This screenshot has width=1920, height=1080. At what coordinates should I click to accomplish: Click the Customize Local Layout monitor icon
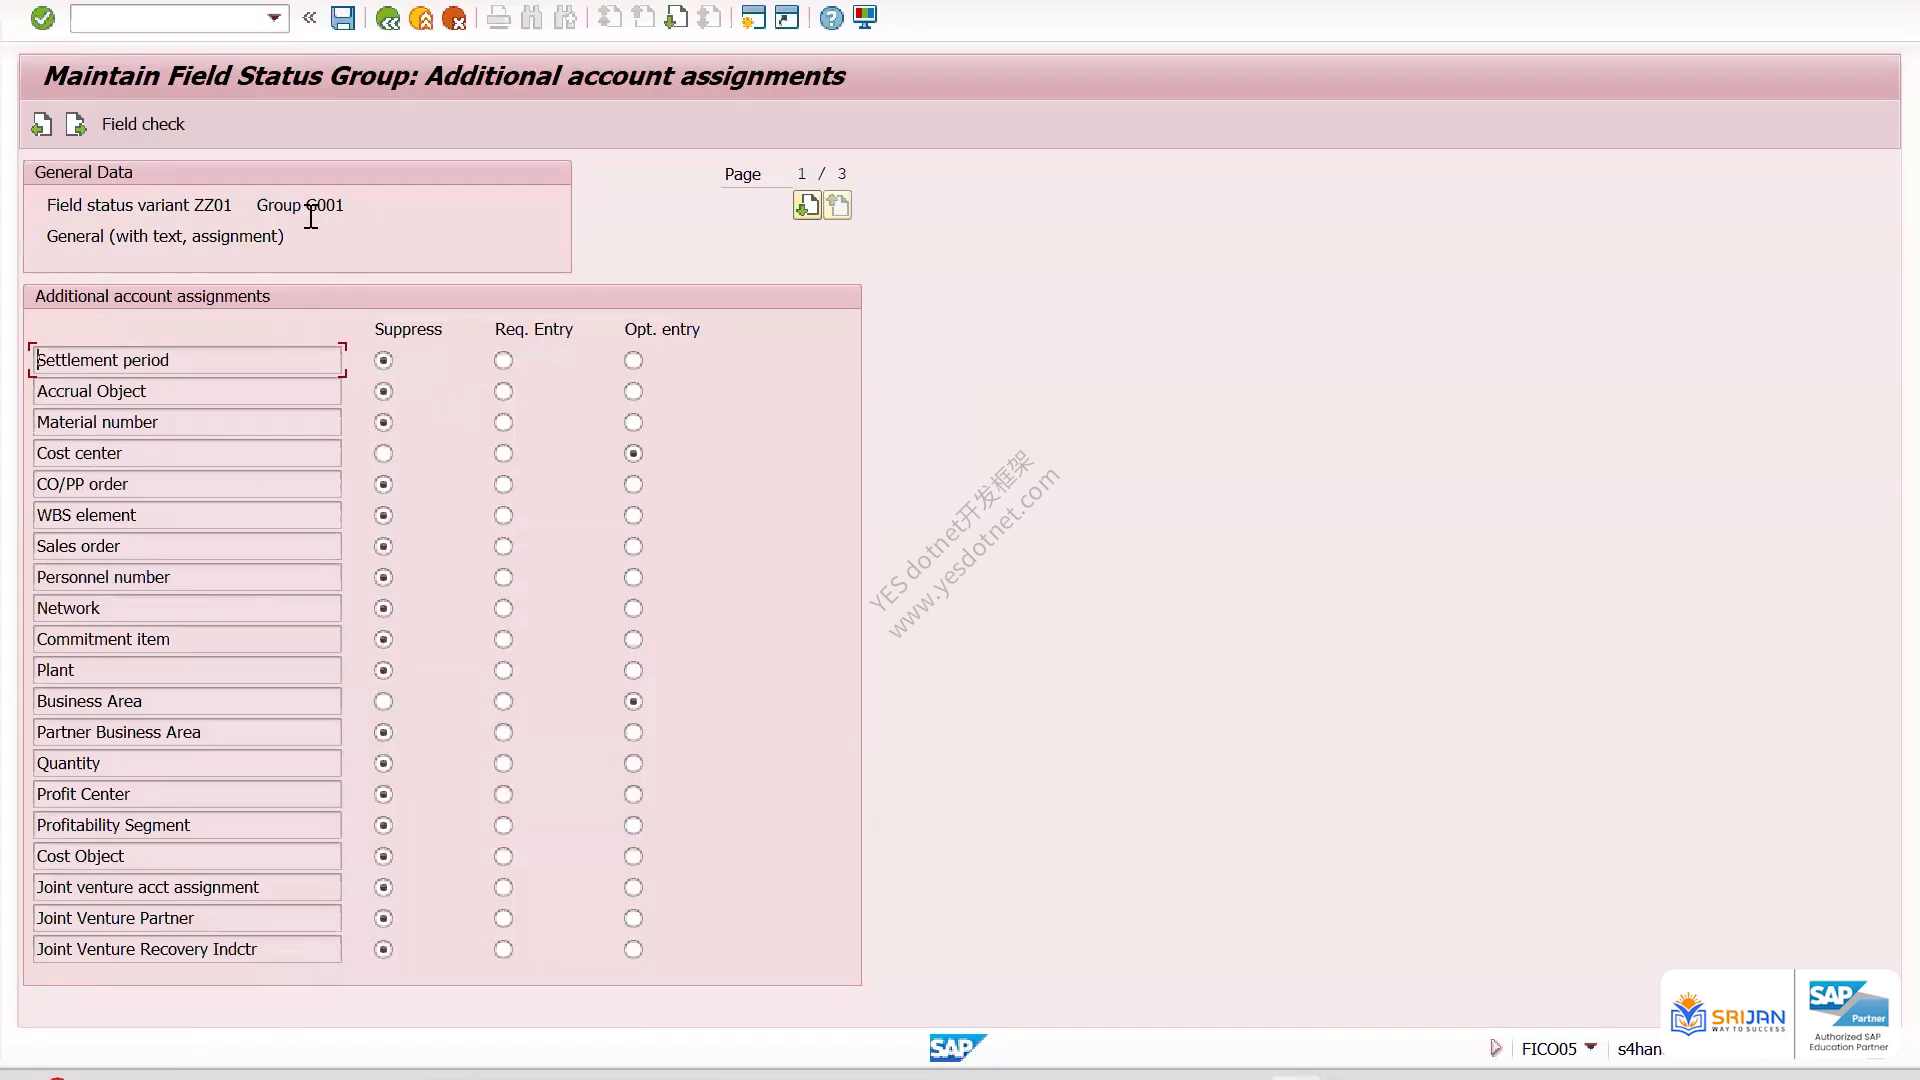[865, 17]
